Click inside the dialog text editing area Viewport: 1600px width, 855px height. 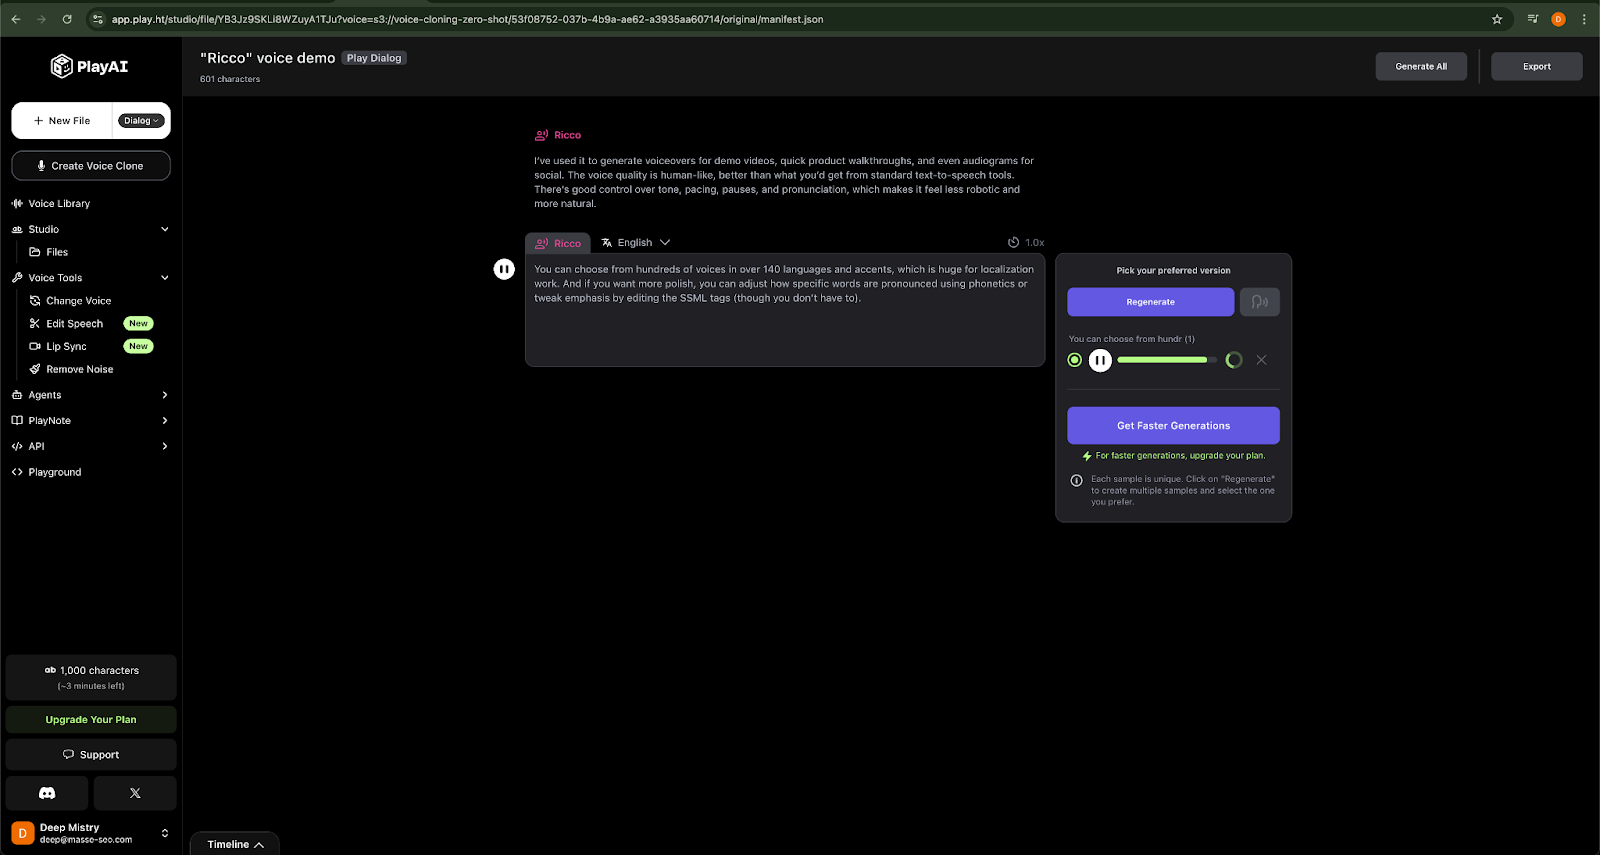pos(785,310)
